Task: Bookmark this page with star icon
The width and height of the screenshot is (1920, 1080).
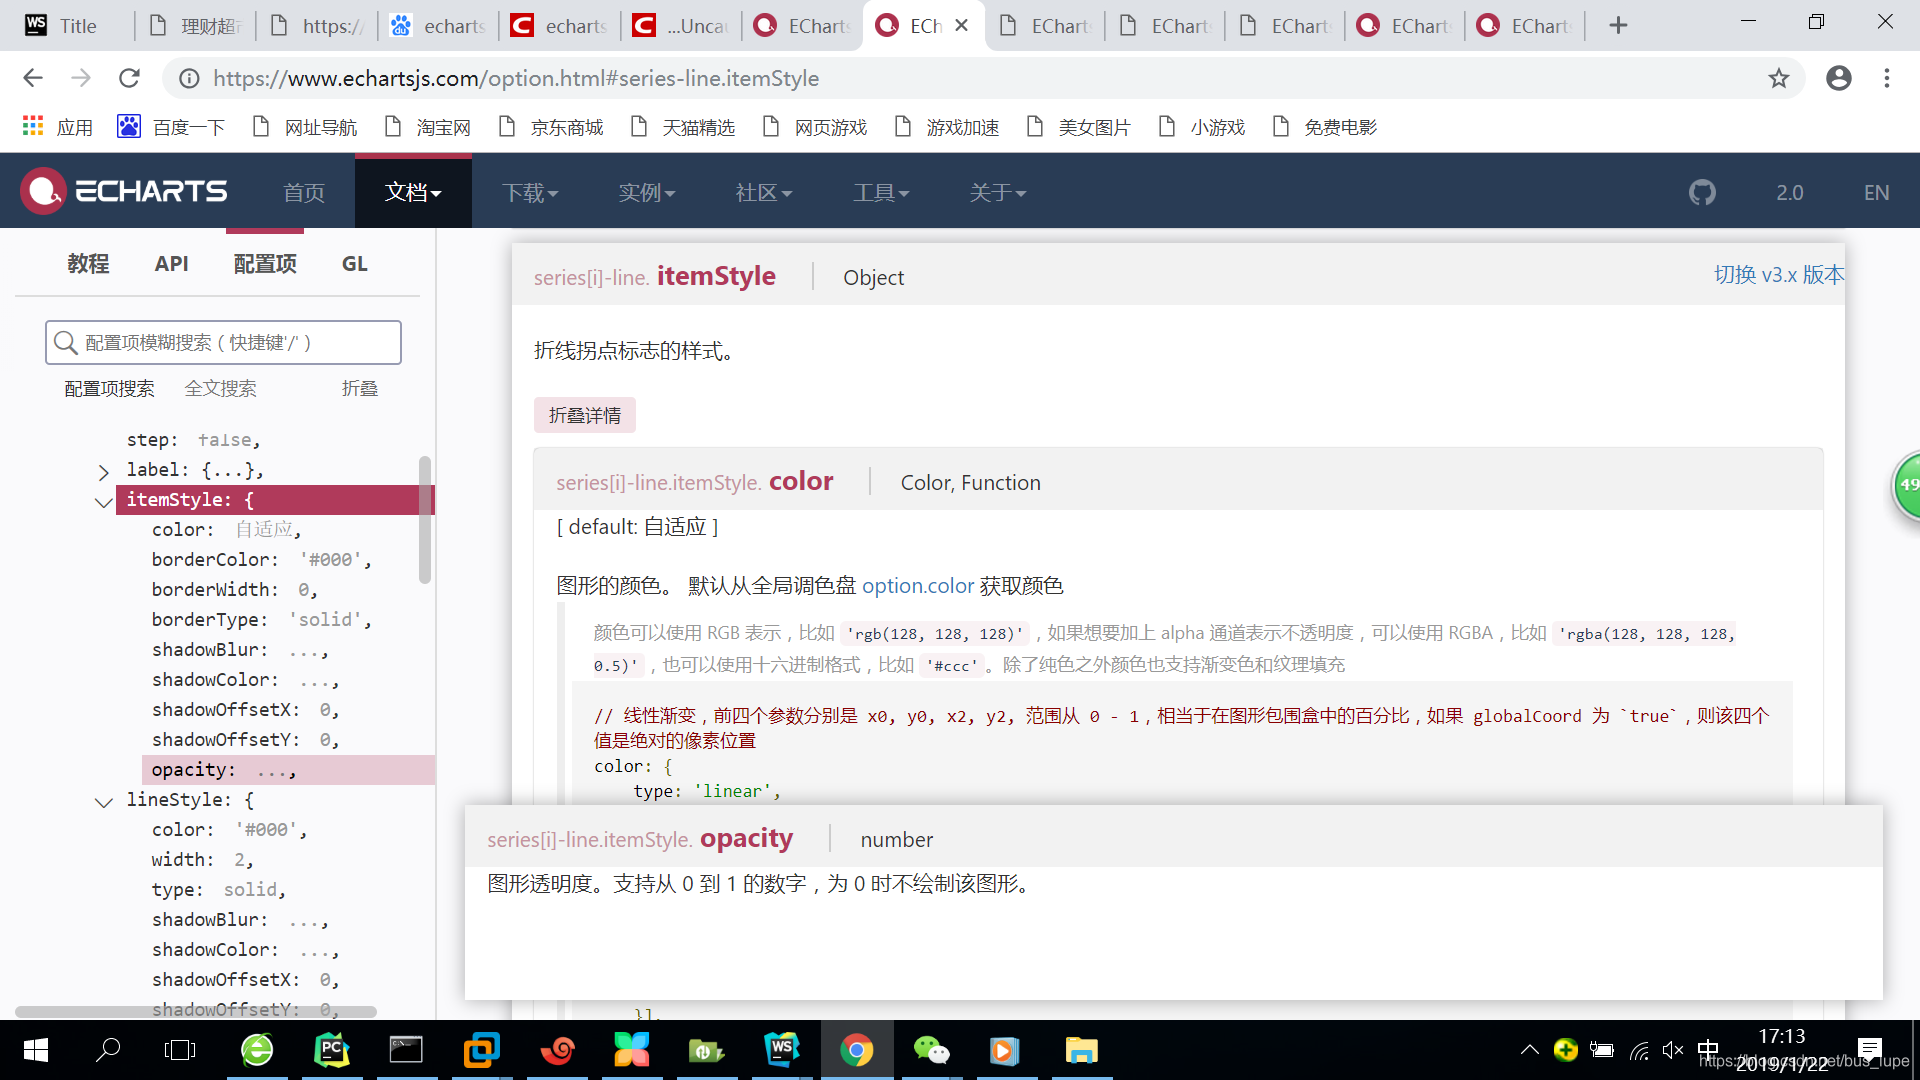Action: [1779, 78]
